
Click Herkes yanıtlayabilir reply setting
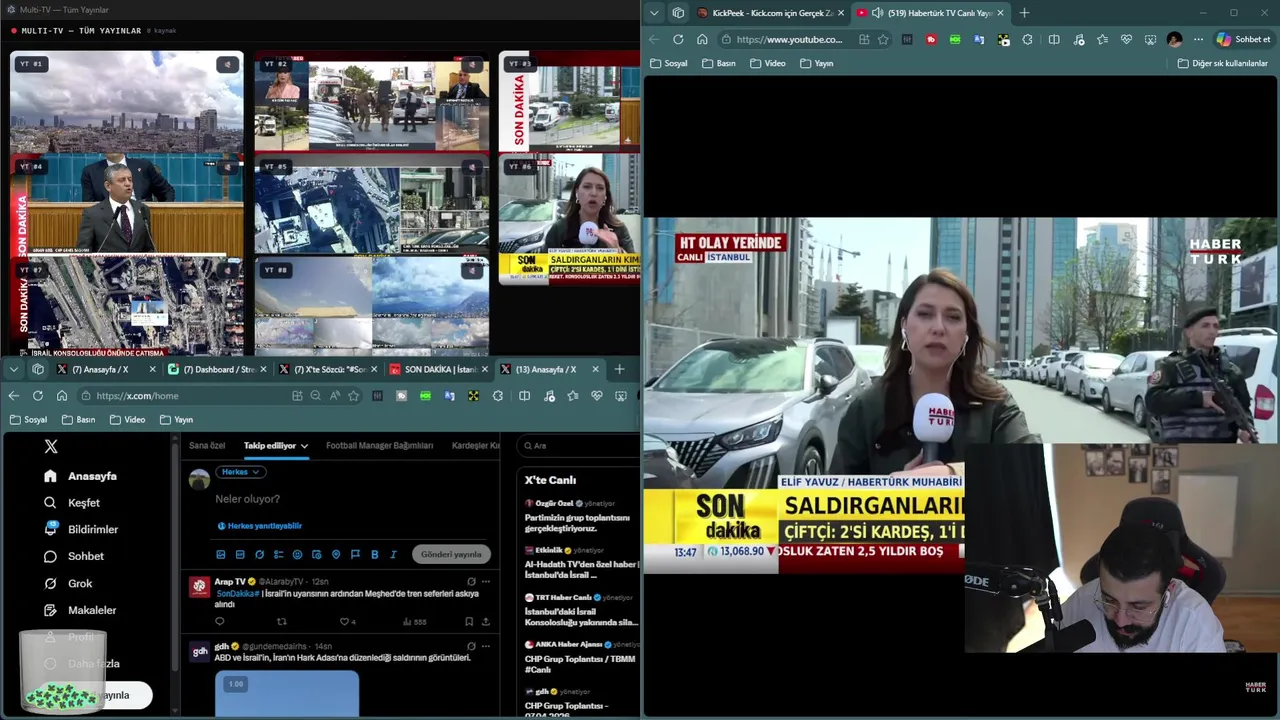coord(260,526)
